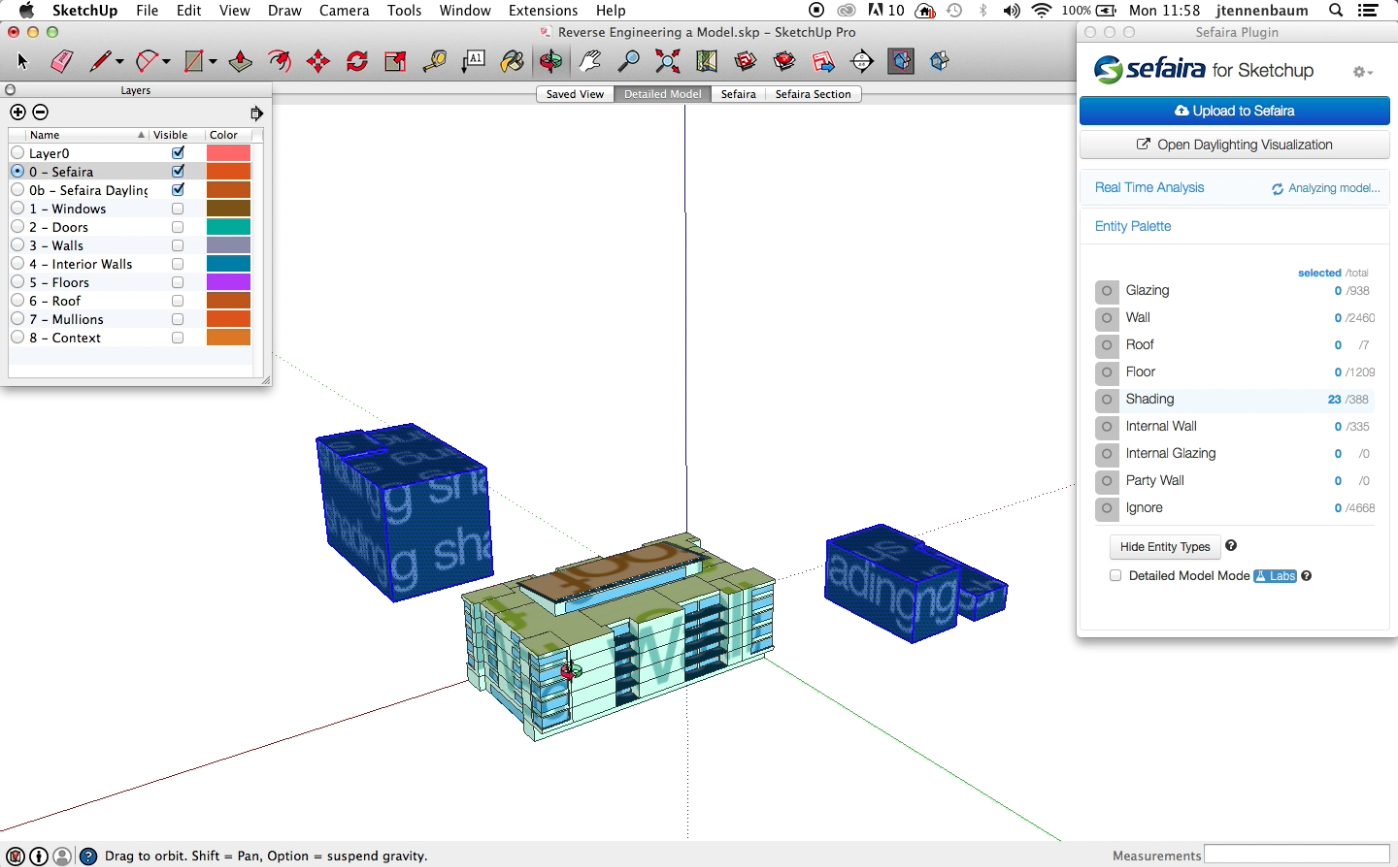The image size is (1398, 867).
Task: Click the 5 - Floors purple color swatch
Action: (228, 283)
